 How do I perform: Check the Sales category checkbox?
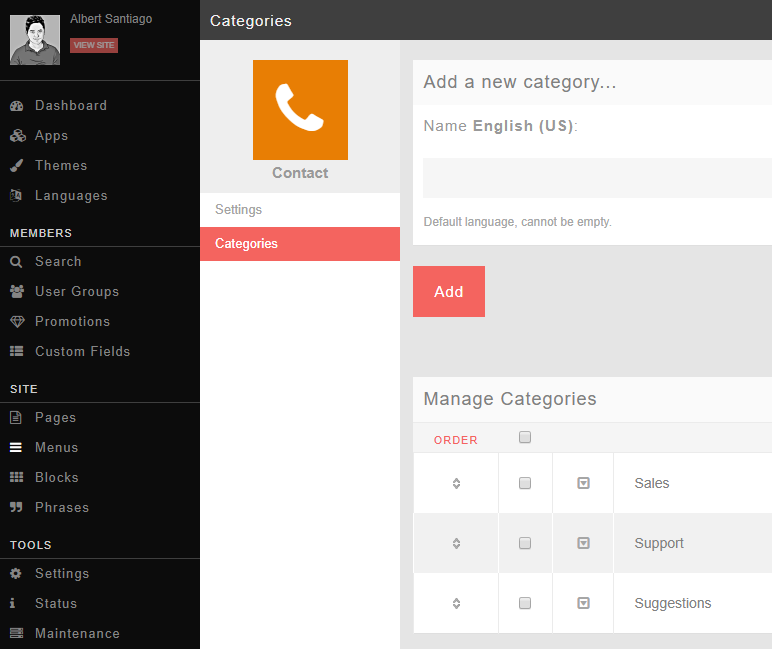tap(525, 483)
